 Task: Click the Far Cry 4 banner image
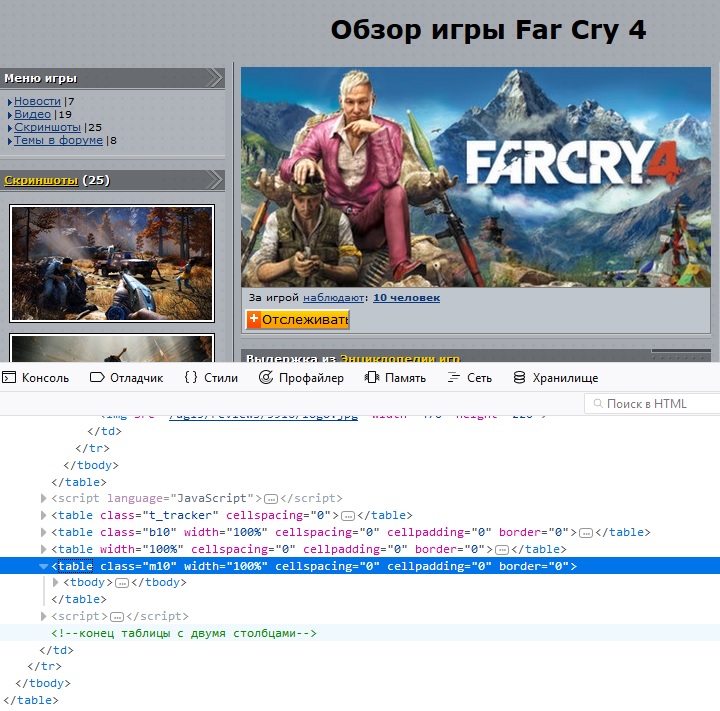point(476,177)
